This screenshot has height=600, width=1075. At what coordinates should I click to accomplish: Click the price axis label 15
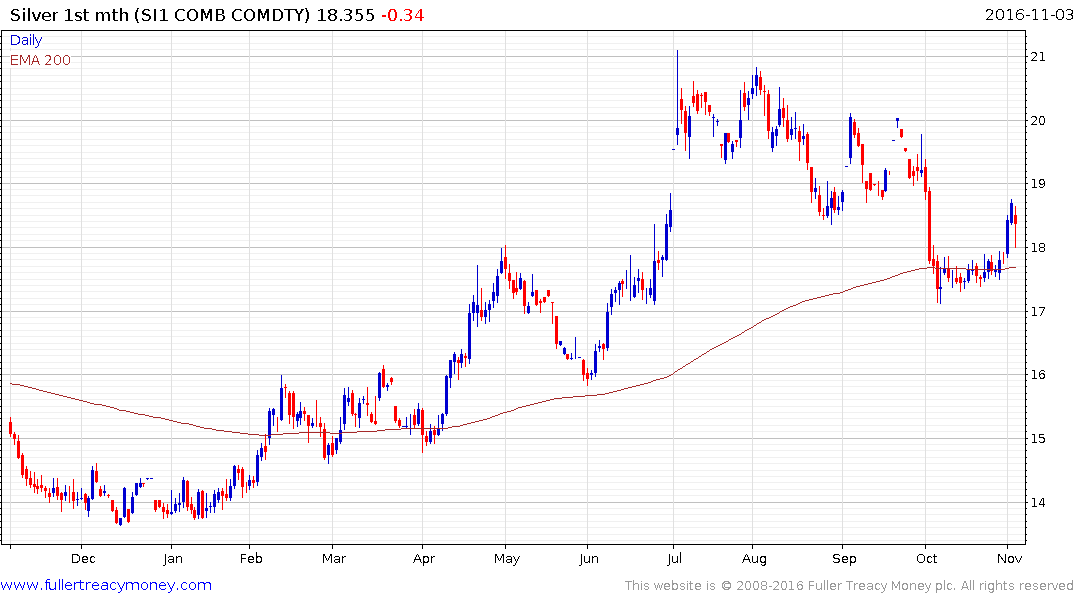[1038, 438]
